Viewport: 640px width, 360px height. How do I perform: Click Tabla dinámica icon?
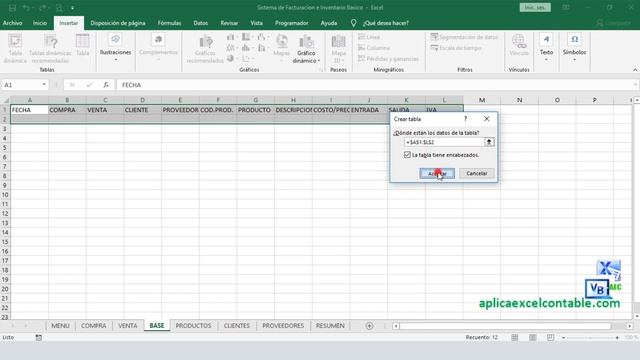[x=15, y=49]
